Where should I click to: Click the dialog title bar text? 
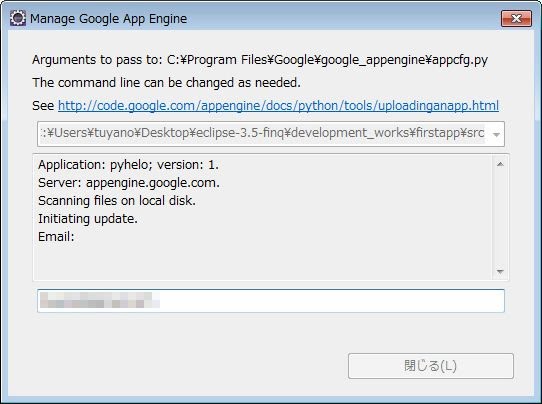(x=109, y=19)
